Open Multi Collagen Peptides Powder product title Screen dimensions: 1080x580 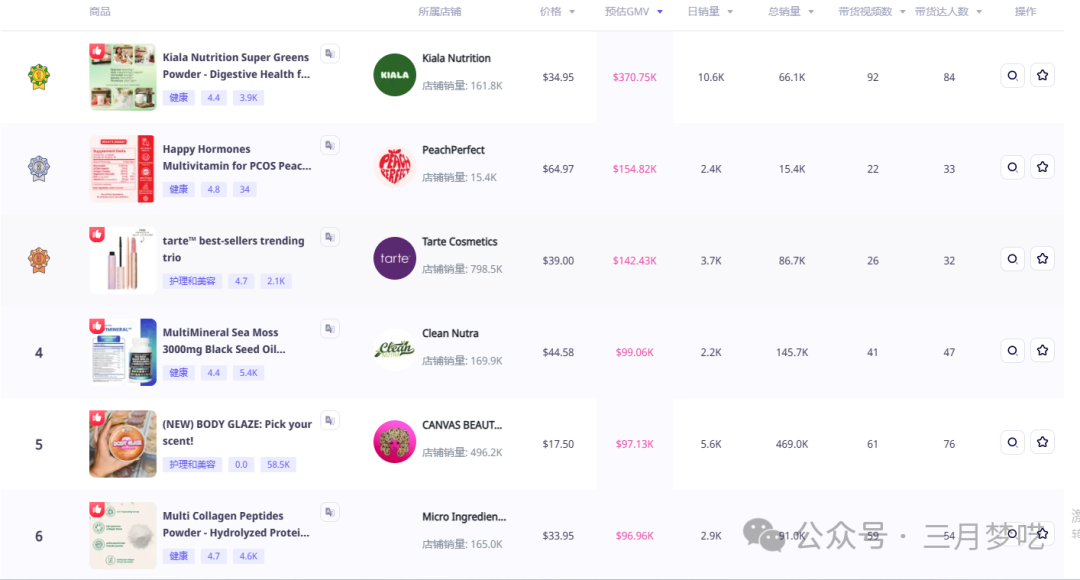(236, 524)
